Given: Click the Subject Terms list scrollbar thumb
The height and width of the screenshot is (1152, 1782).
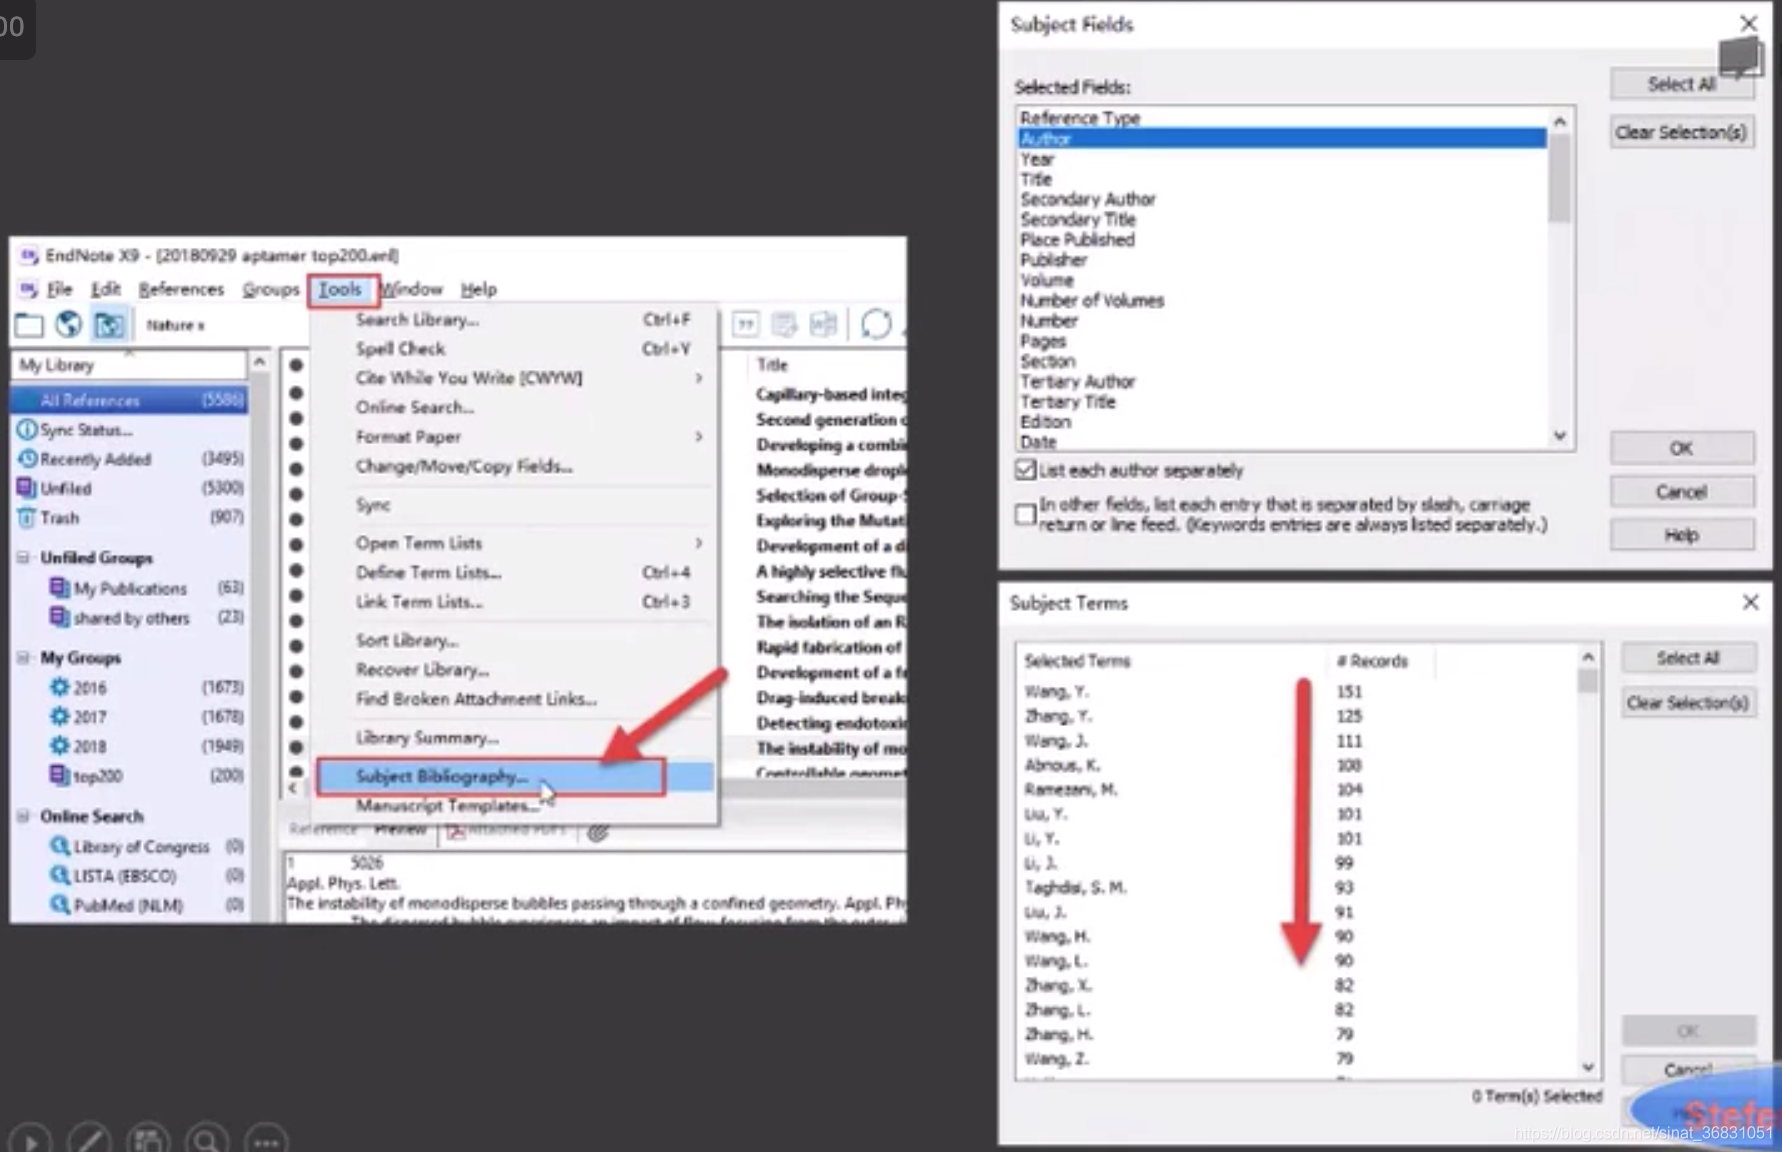Looking at the screenshot, I should [x=1588, y=681].
